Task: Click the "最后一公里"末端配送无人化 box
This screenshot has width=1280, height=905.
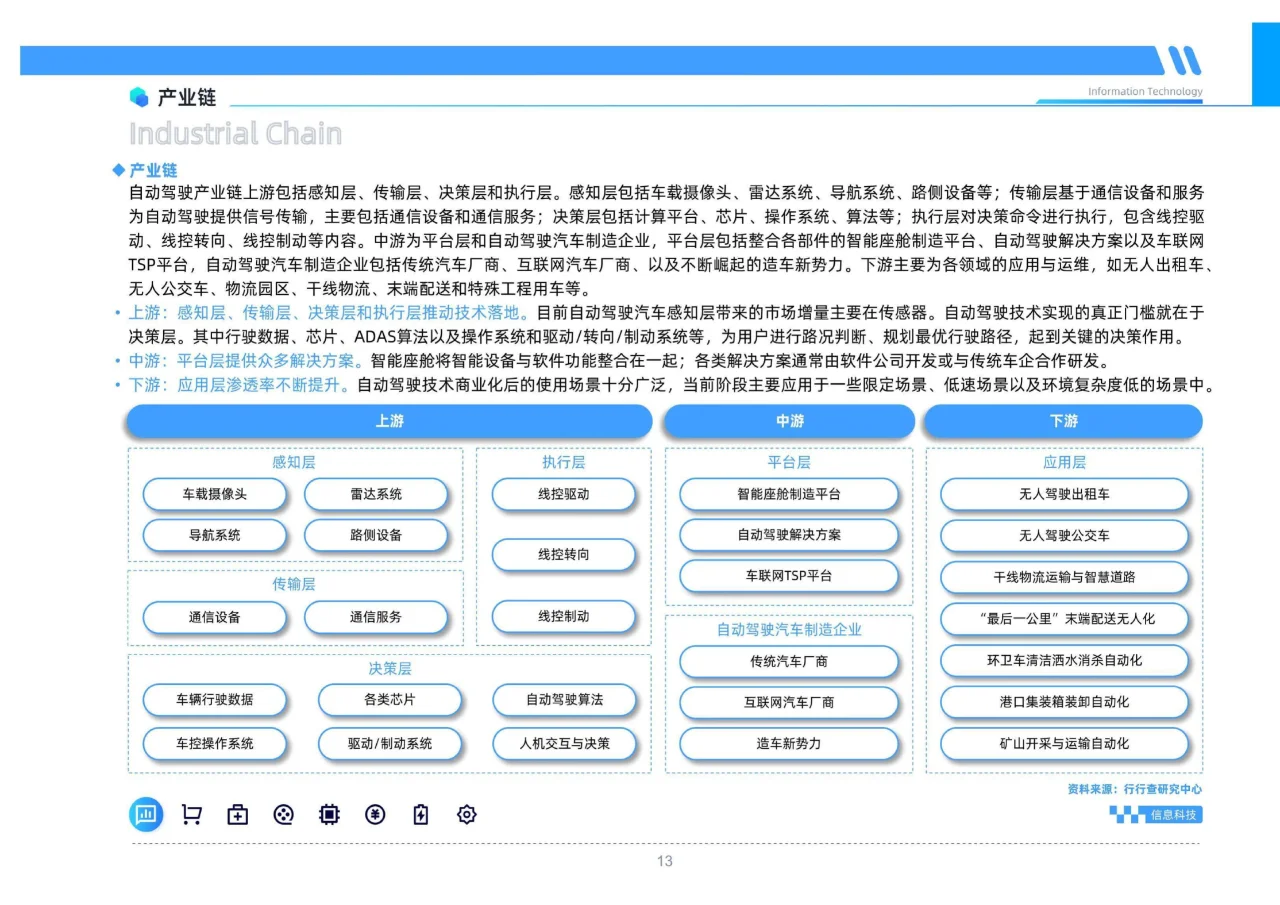Action: (1064, 618)
